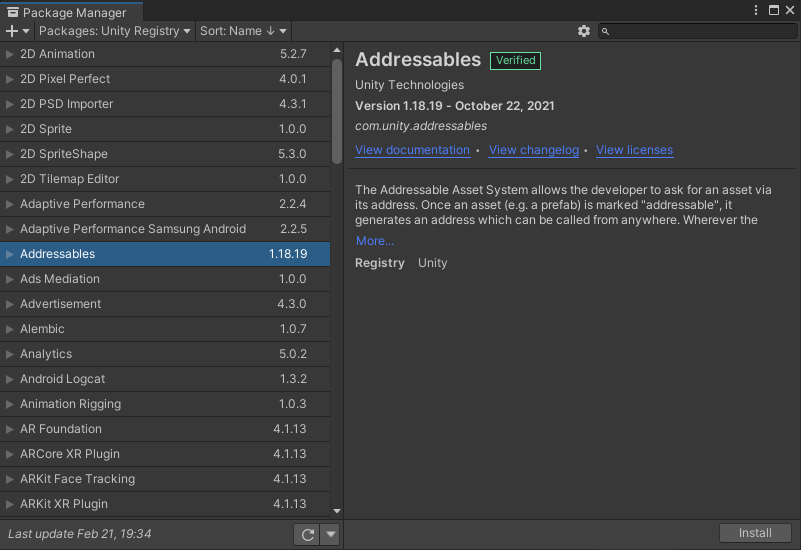Select the 2D Tilemap Editor package name
Screen dimensions: 801x550
(69, 179)
